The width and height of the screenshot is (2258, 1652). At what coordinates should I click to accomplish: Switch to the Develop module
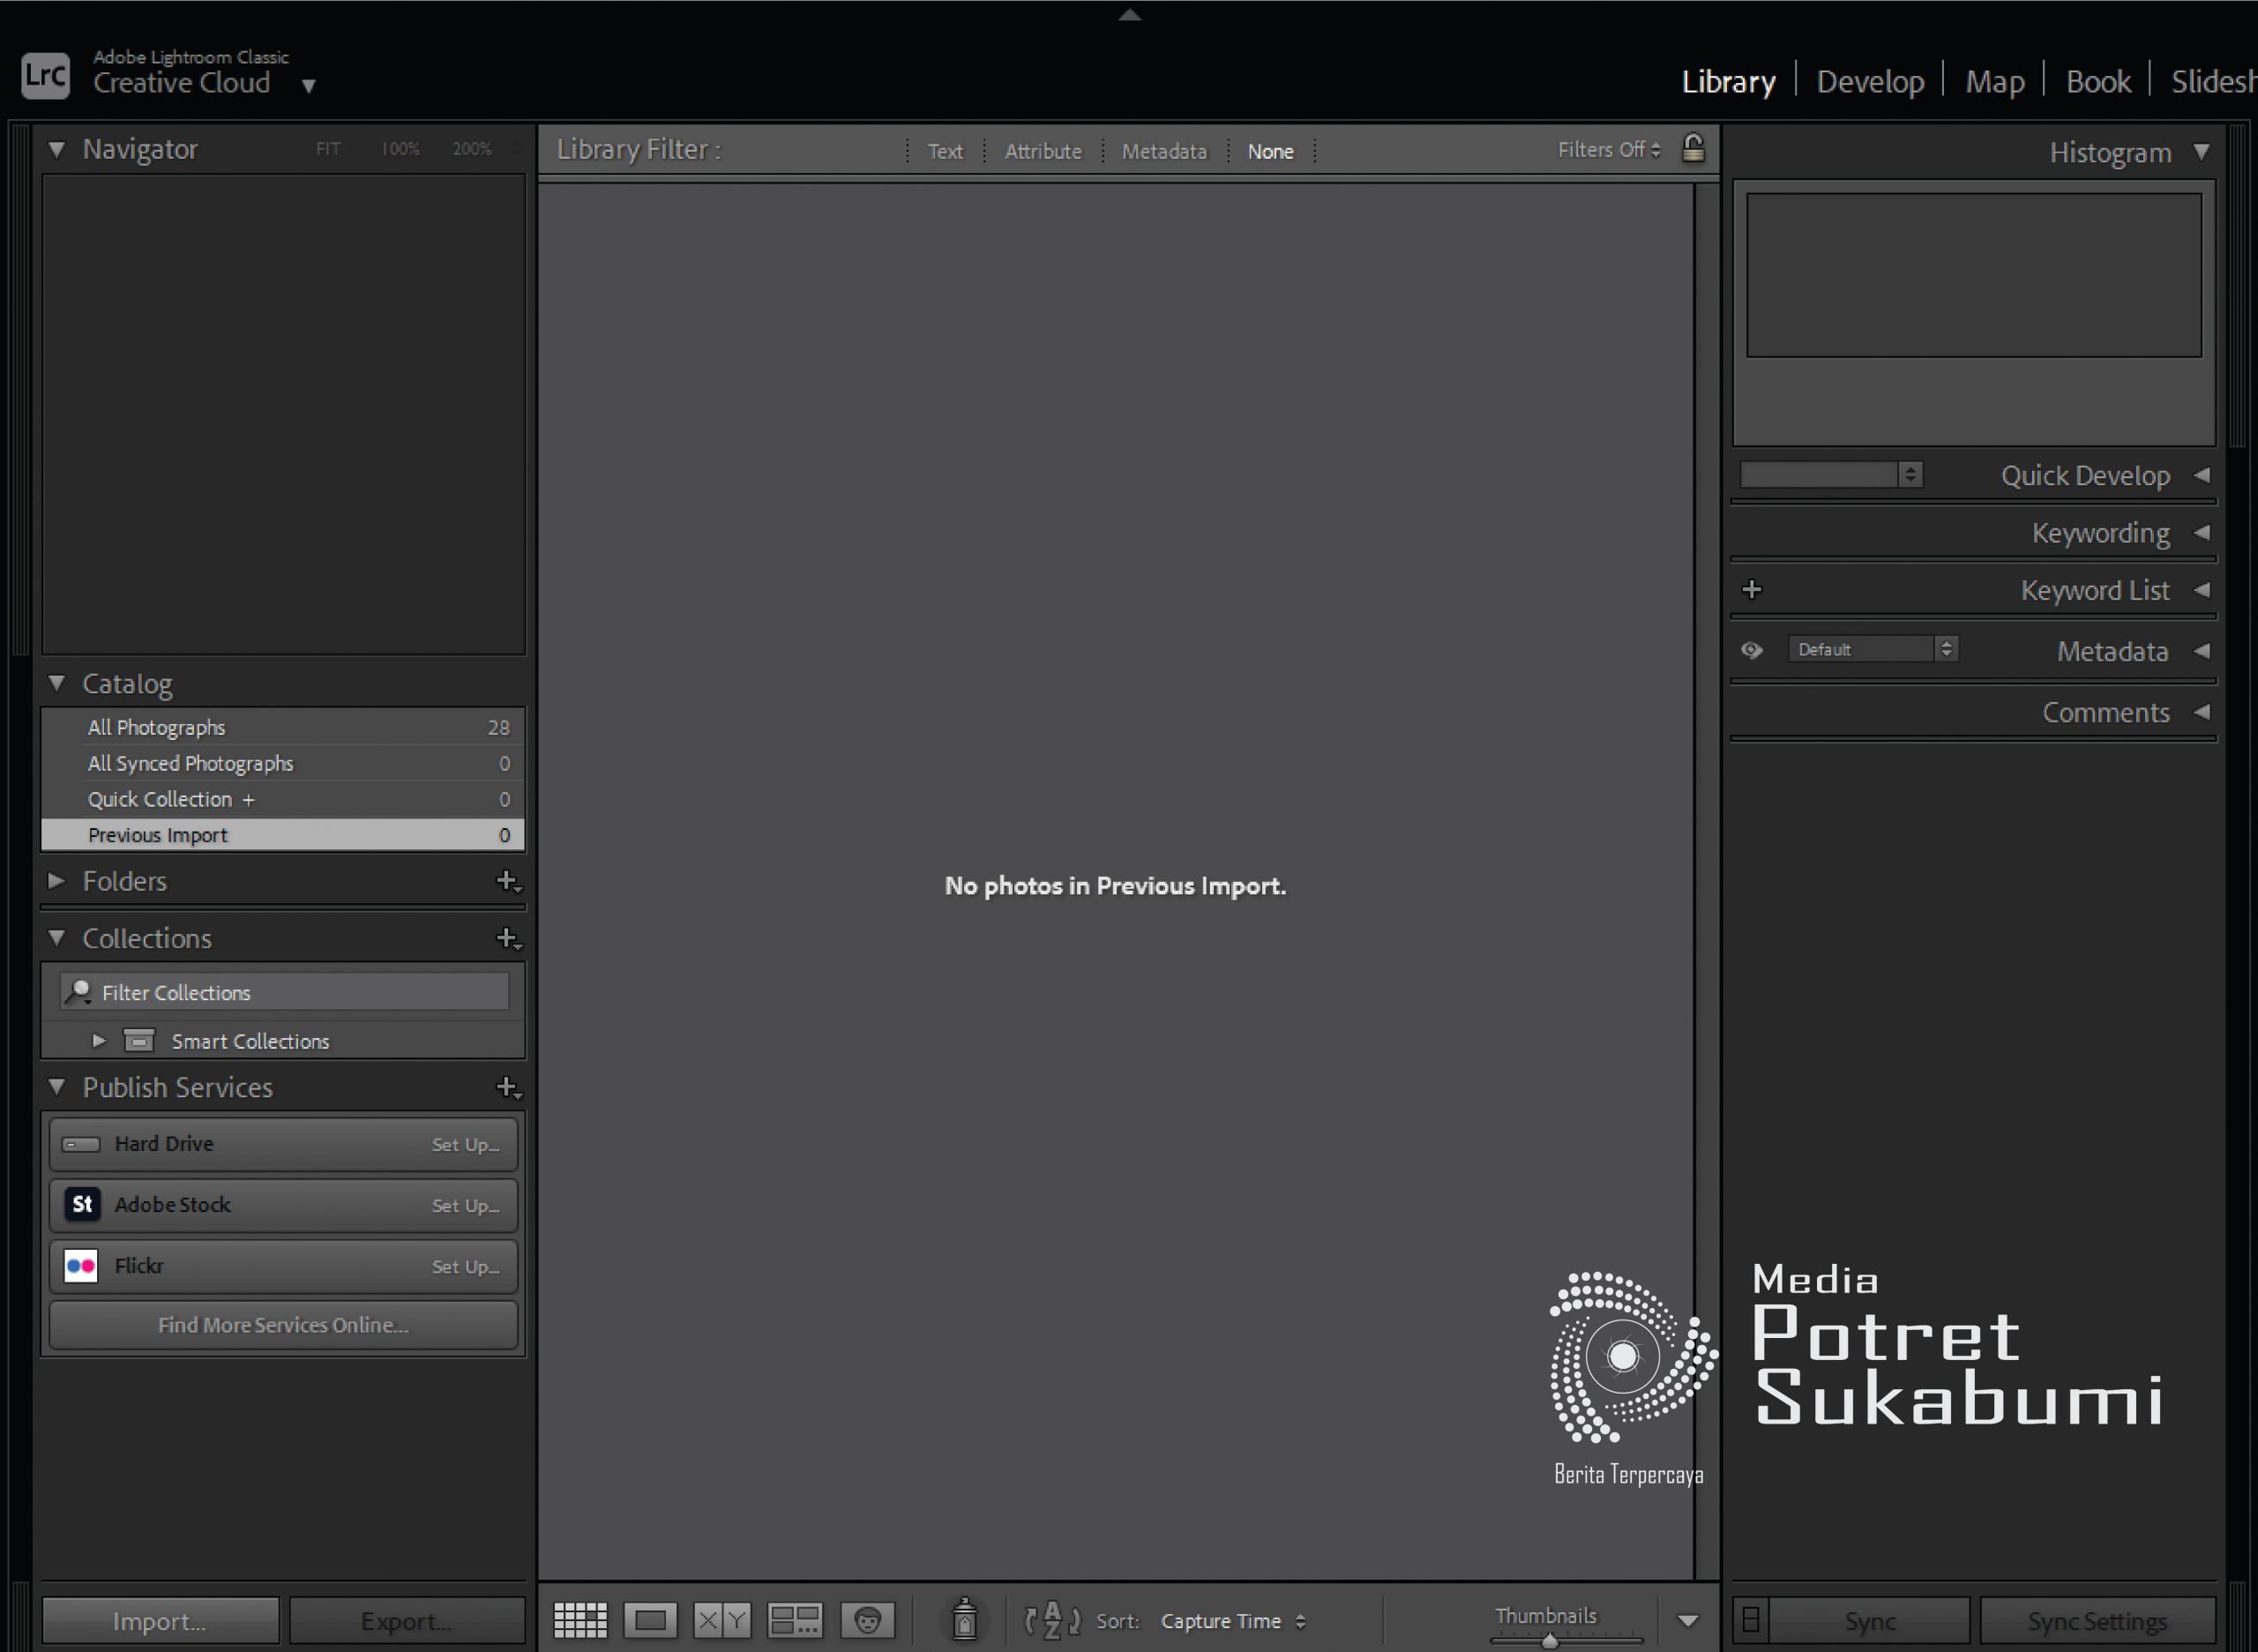pyautogui.click(x=1870, y=81)
